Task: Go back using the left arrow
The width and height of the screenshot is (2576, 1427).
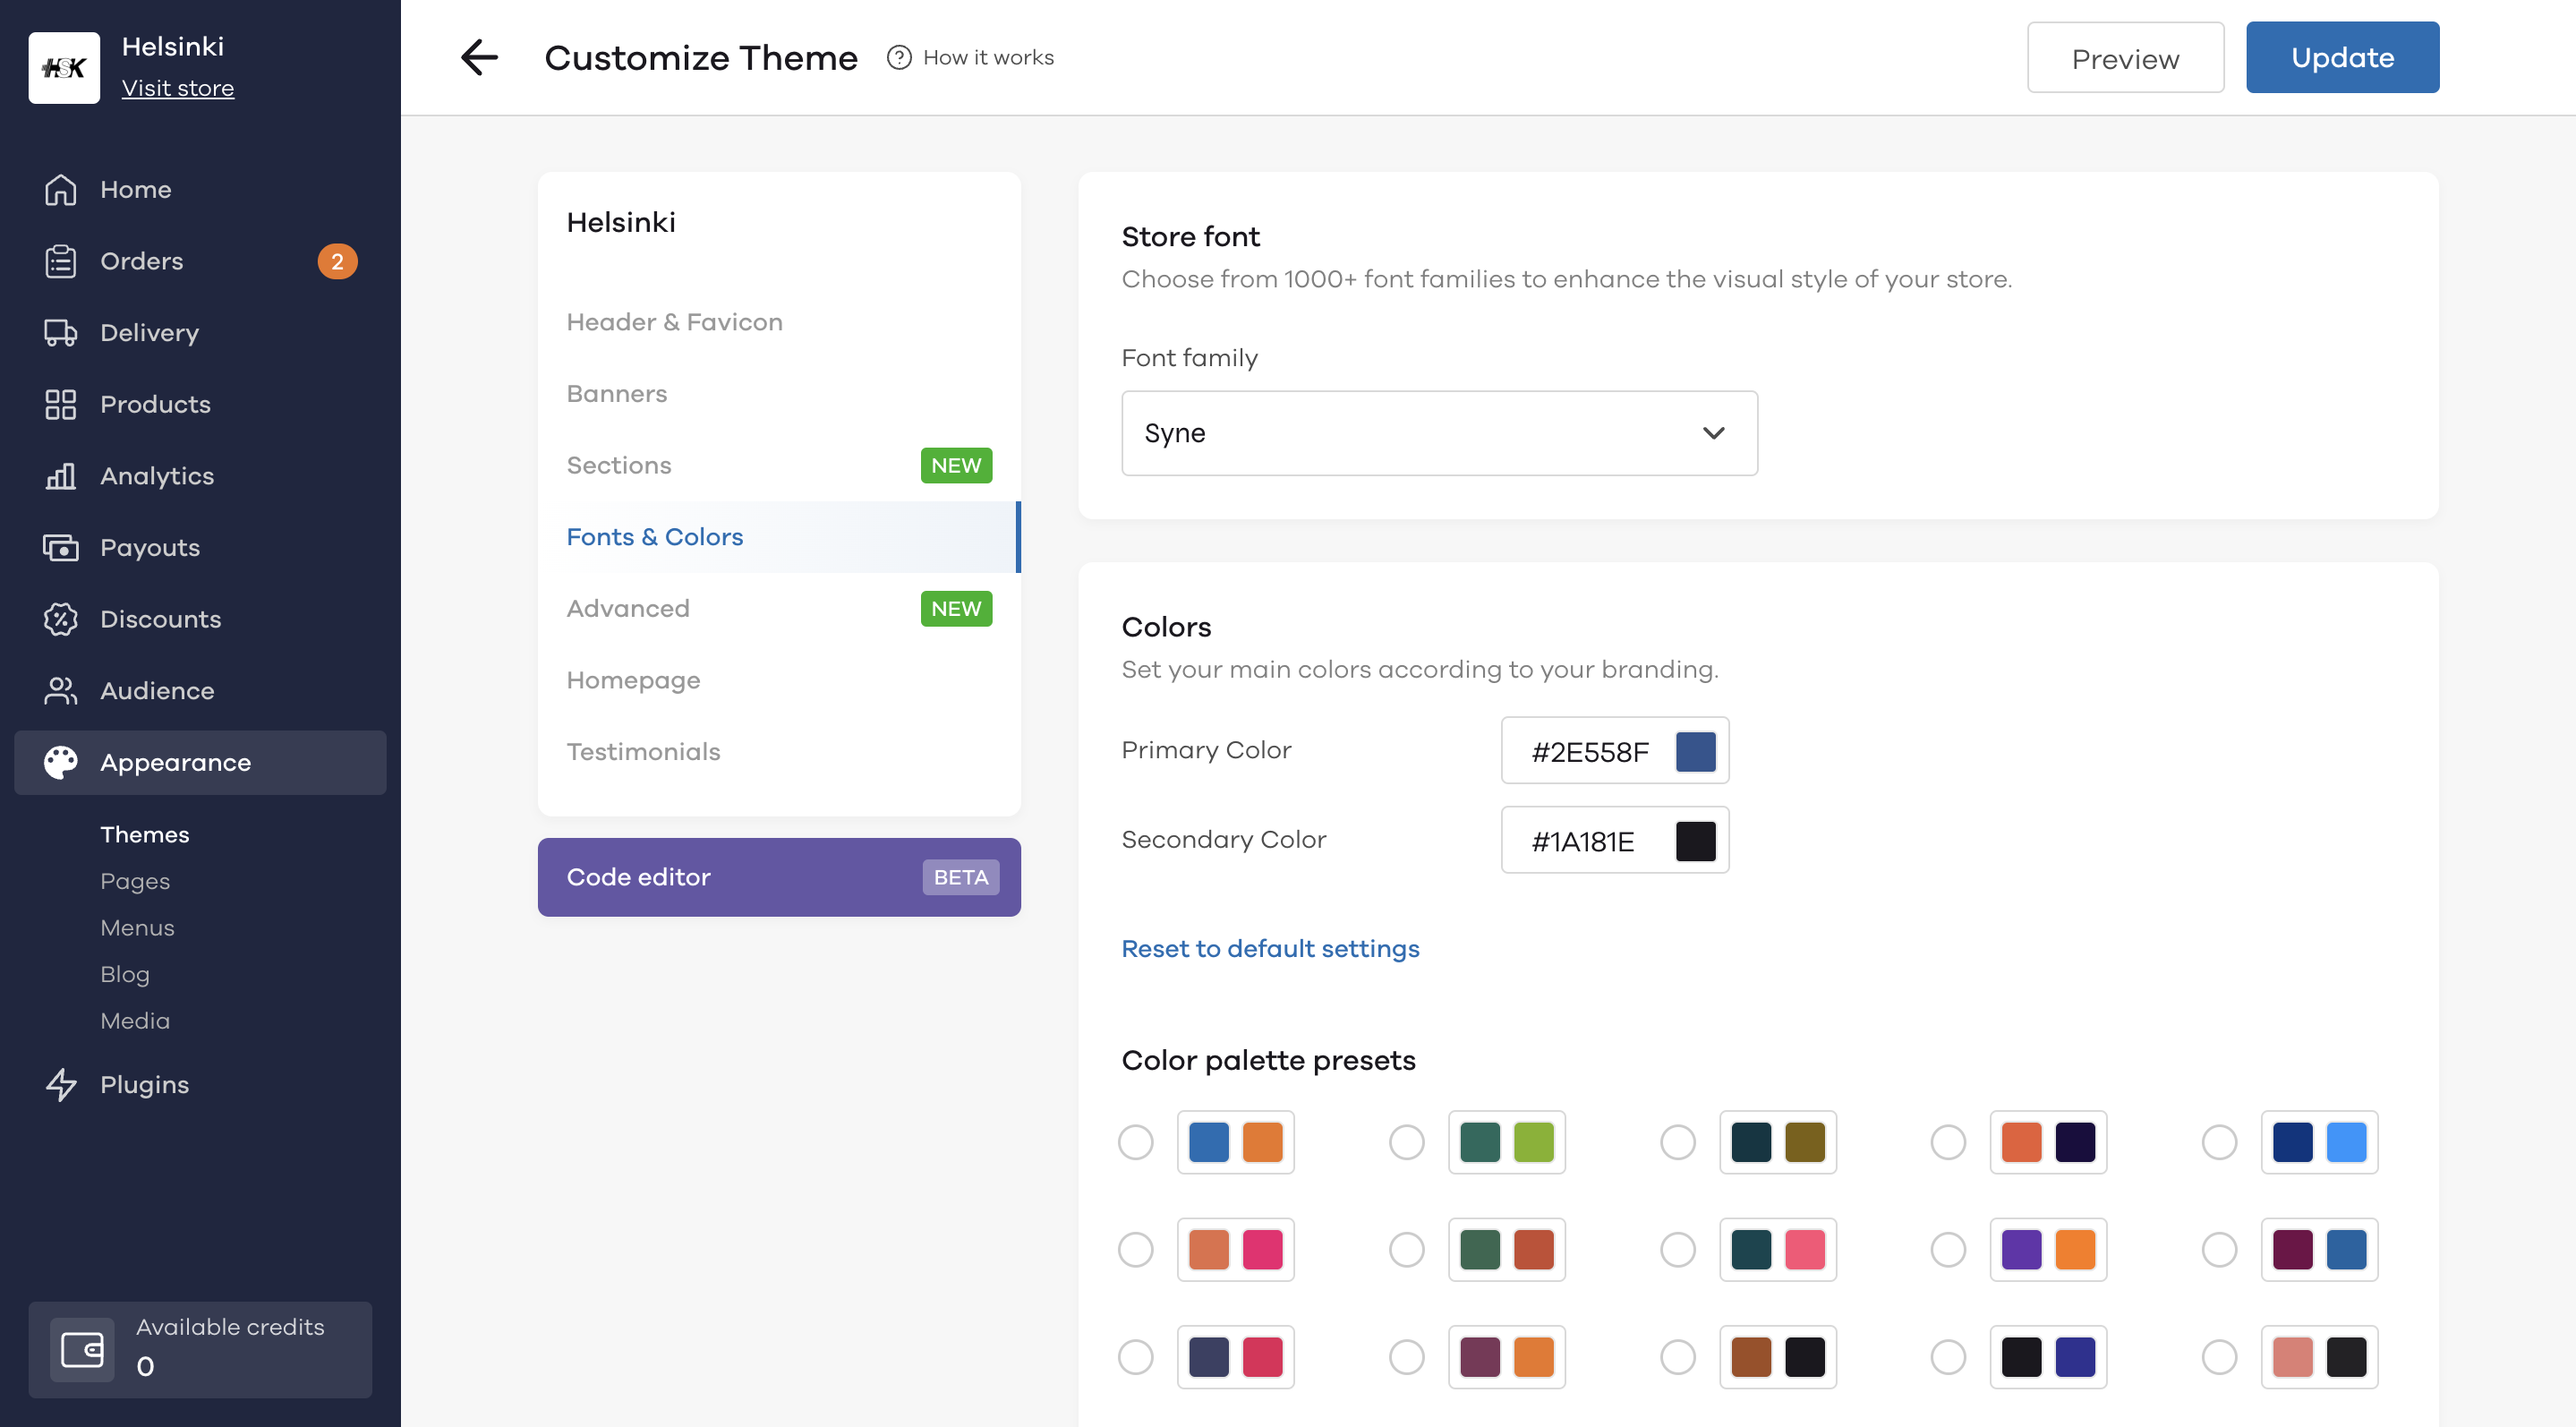Action: click(x=479, y=57)
